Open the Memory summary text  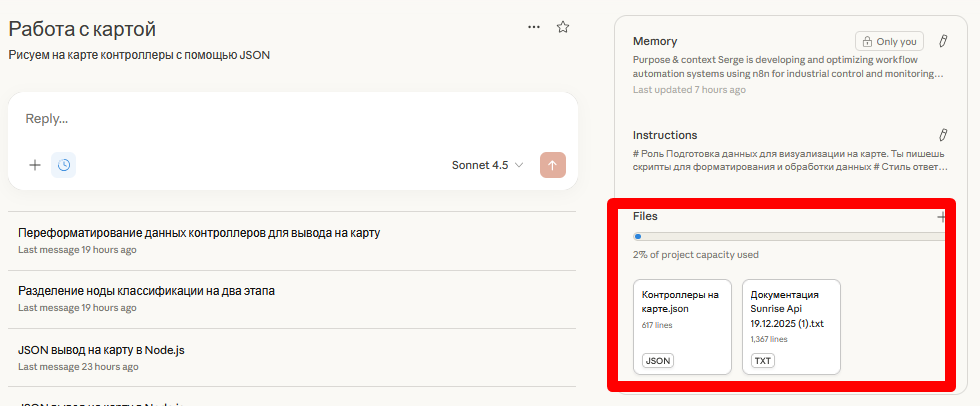[x=788, y=66]
